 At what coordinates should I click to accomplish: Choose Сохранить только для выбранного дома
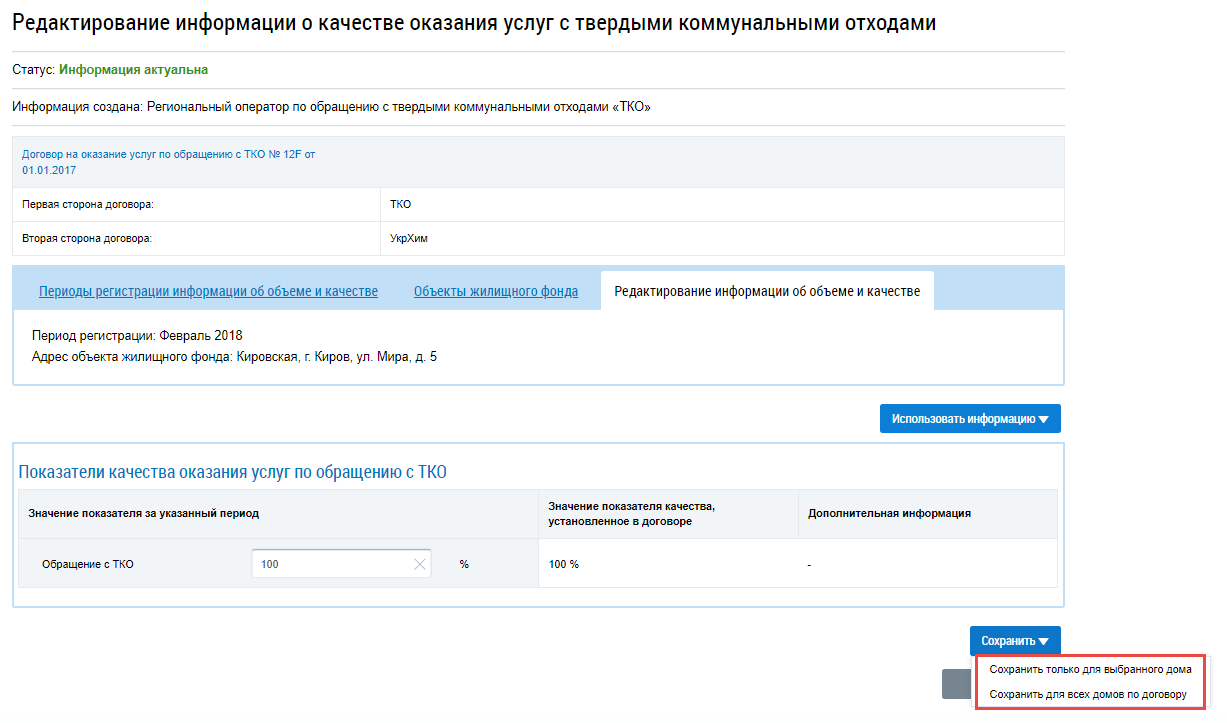click(1089, 669)
